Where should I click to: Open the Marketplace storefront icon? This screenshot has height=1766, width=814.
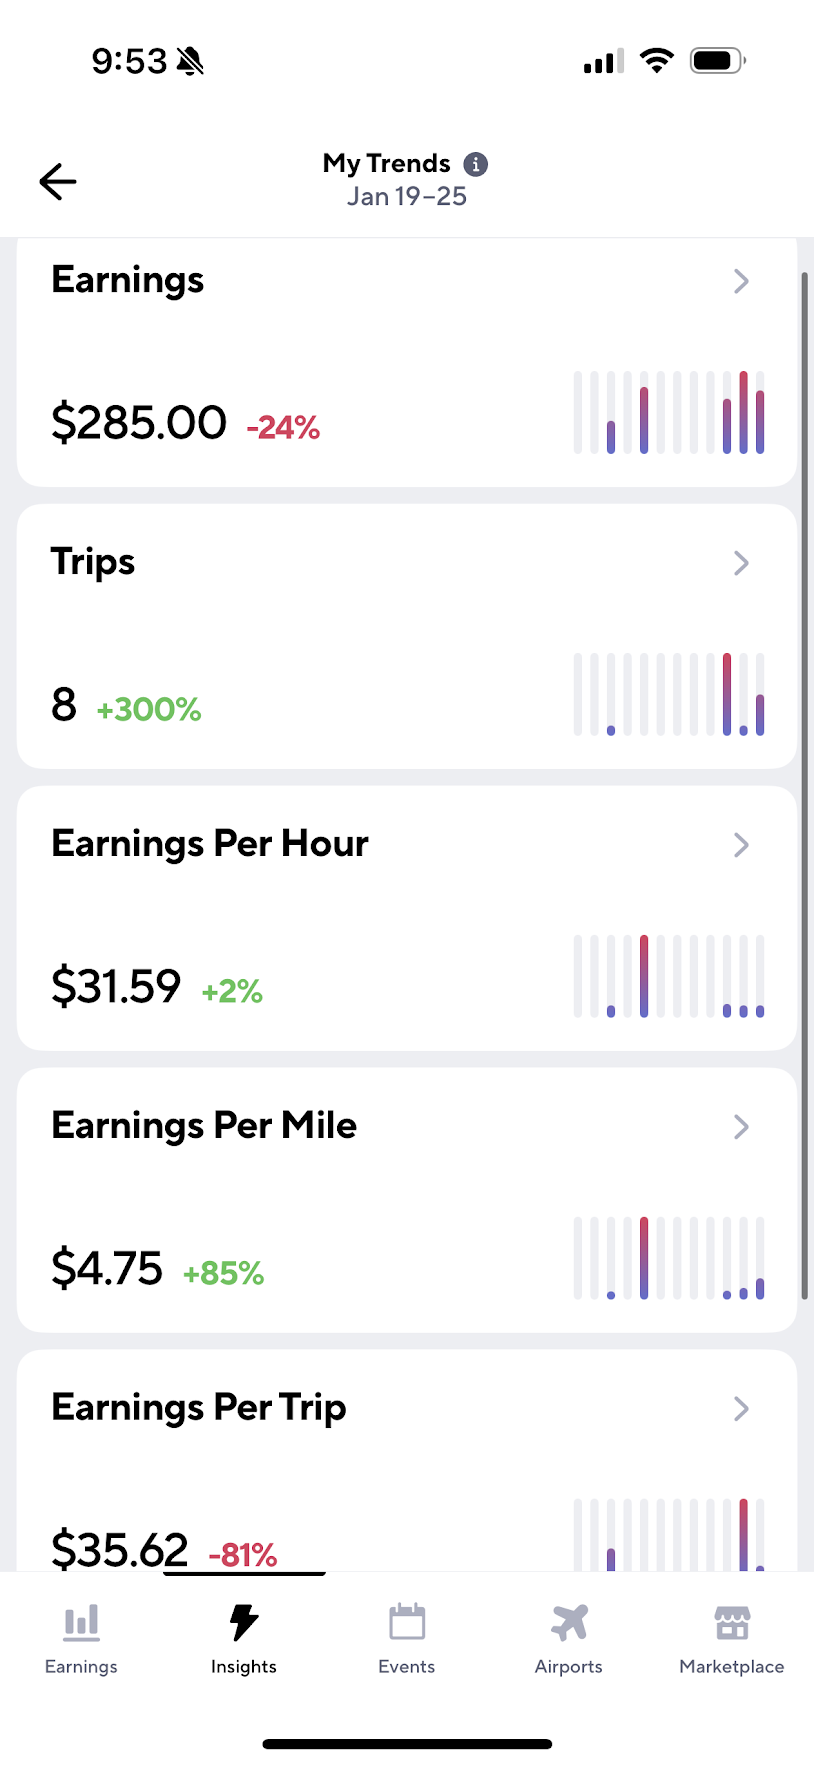tap(732, 1622)
